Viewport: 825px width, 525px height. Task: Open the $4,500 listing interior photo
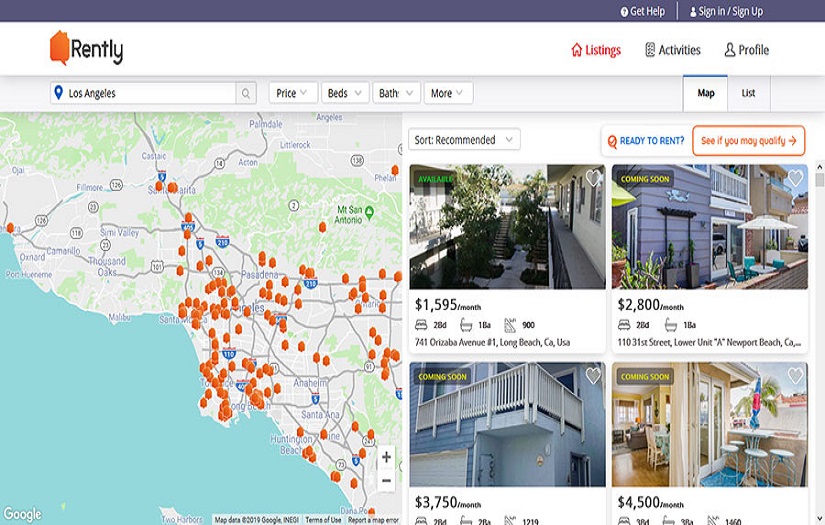(x=710, y=424)
